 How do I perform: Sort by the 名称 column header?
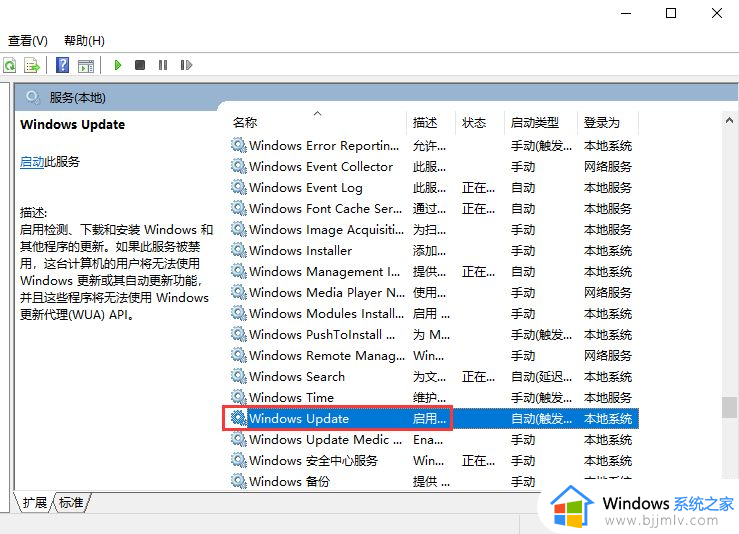245,123
